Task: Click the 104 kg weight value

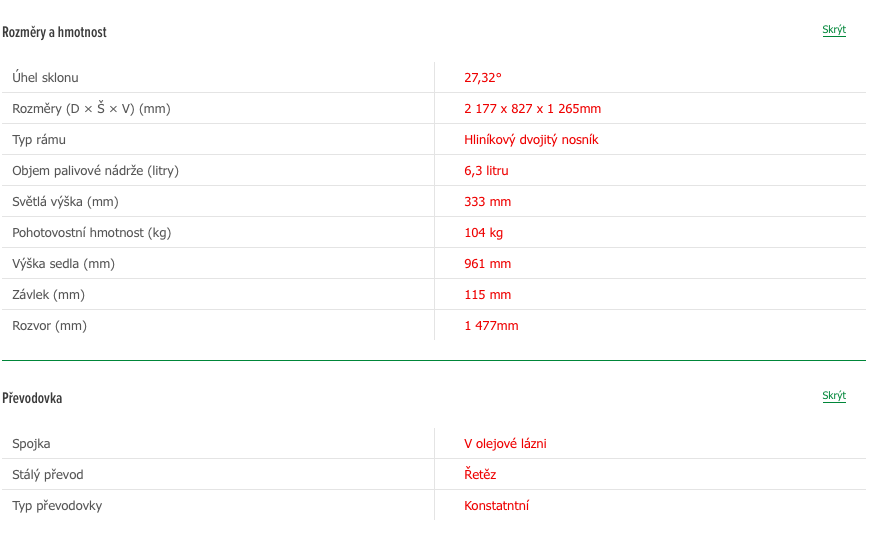Action: [483, 233]
